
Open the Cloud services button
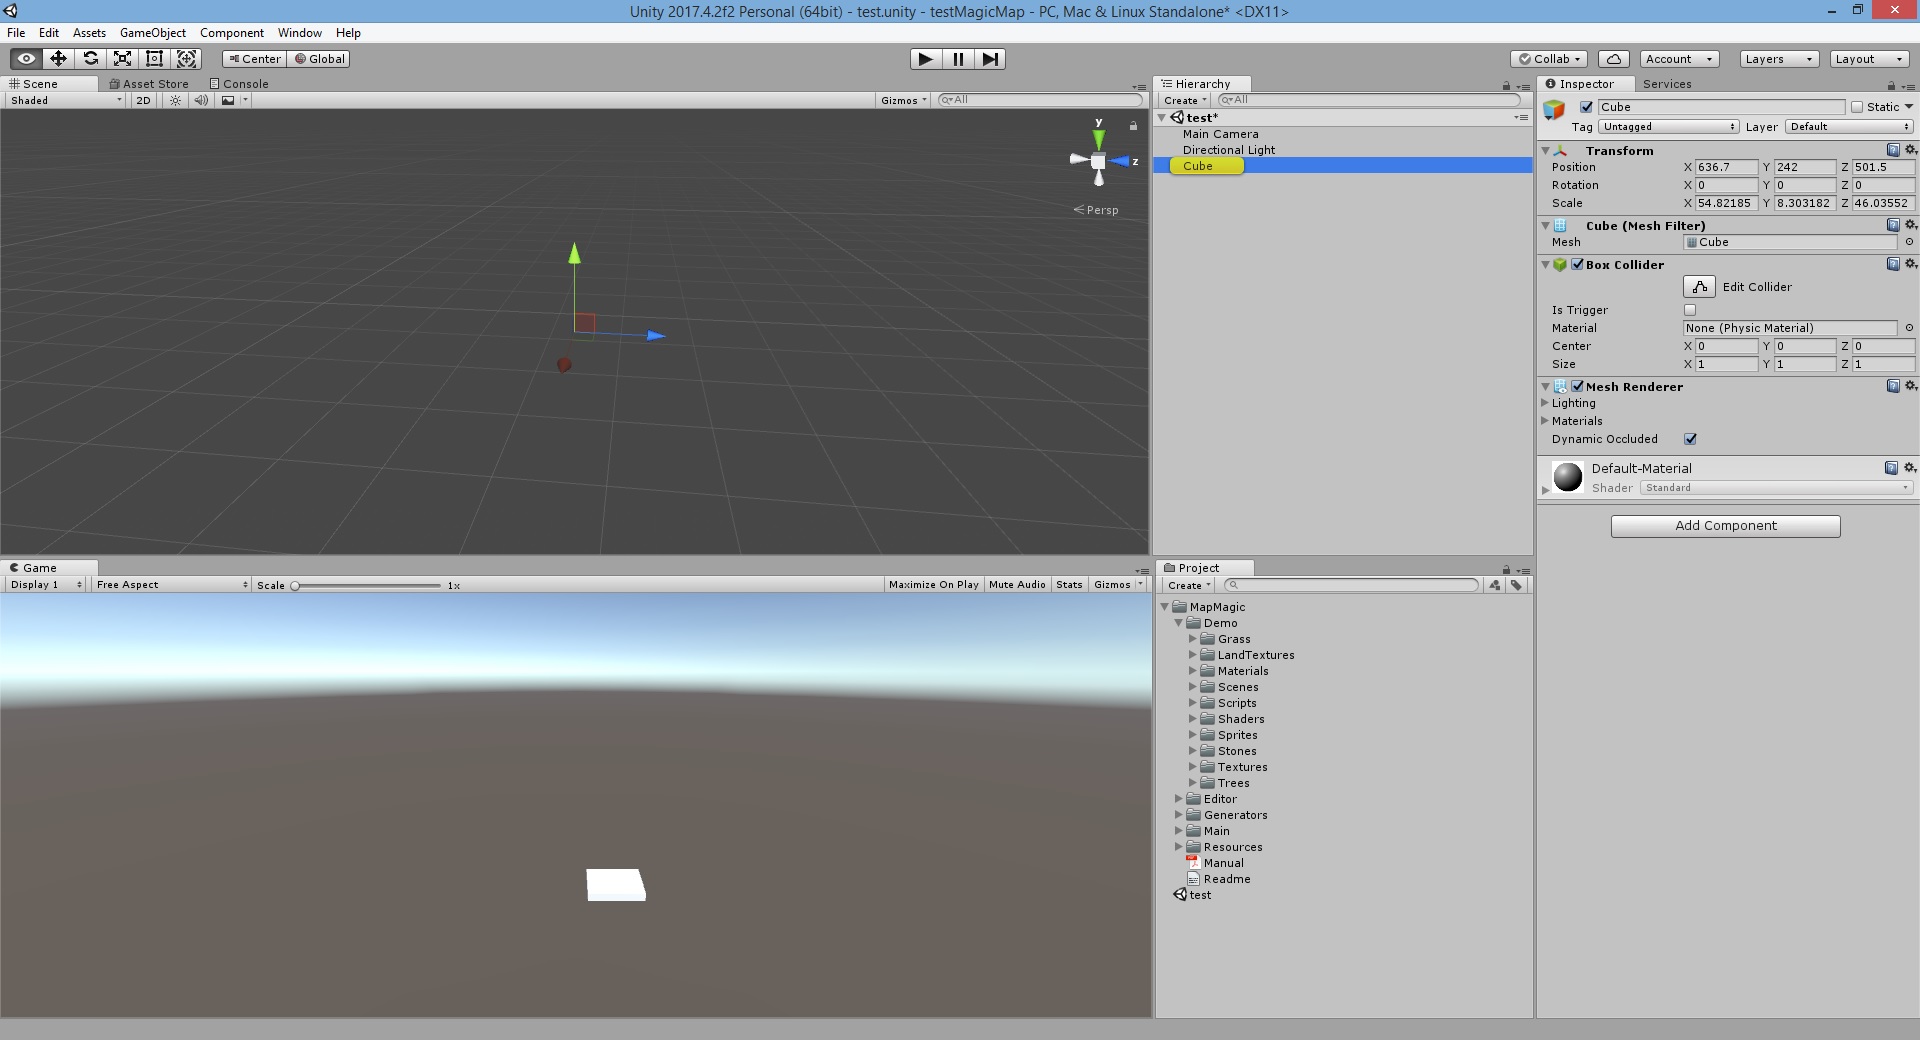point(1614,59)
